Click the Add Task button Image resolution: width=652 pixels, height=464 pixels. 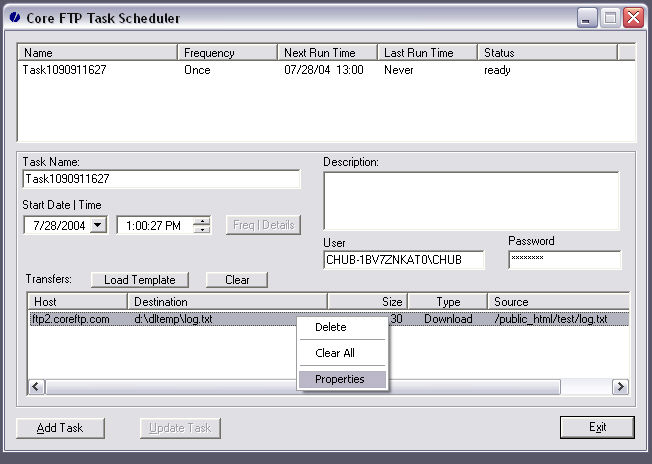point(60,428)
